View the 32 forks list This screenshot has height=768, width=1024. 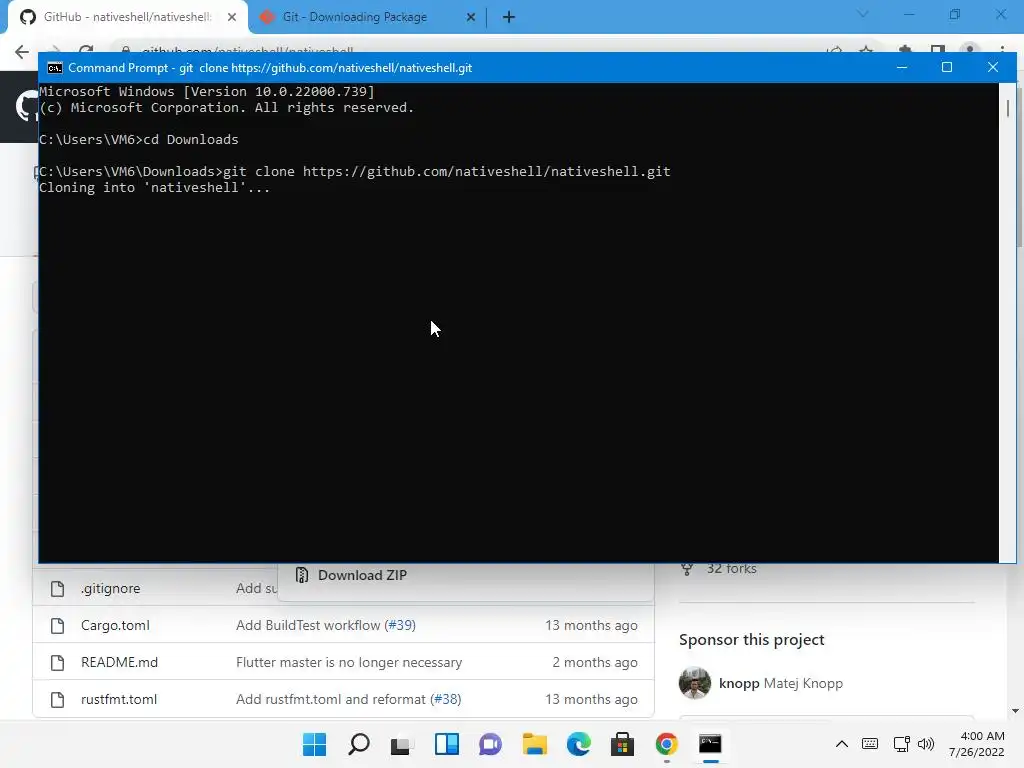click(731, 569)
